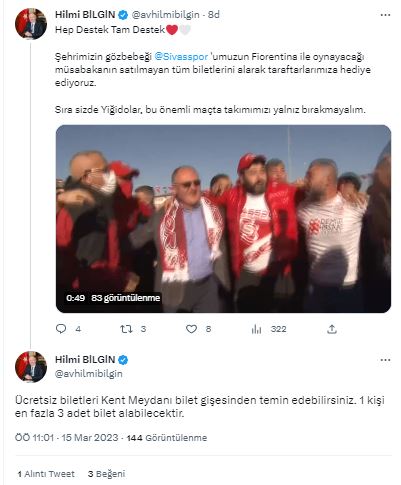
Task: Click the share upload icon
Action: 332,329
